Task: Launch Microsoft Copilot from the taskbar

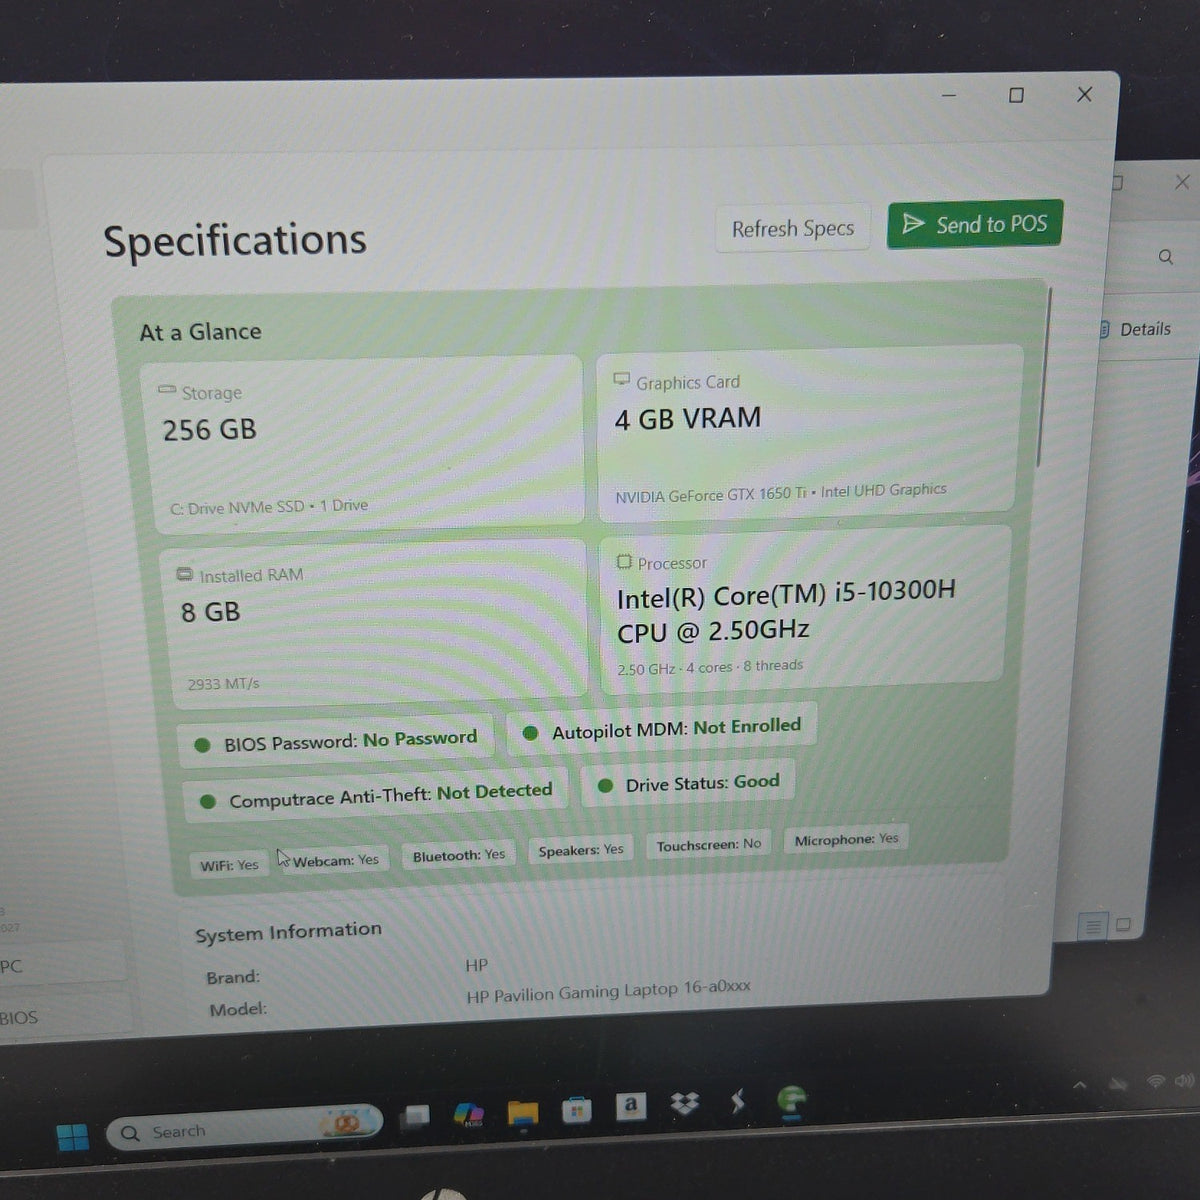Action: click(469, 1114)
